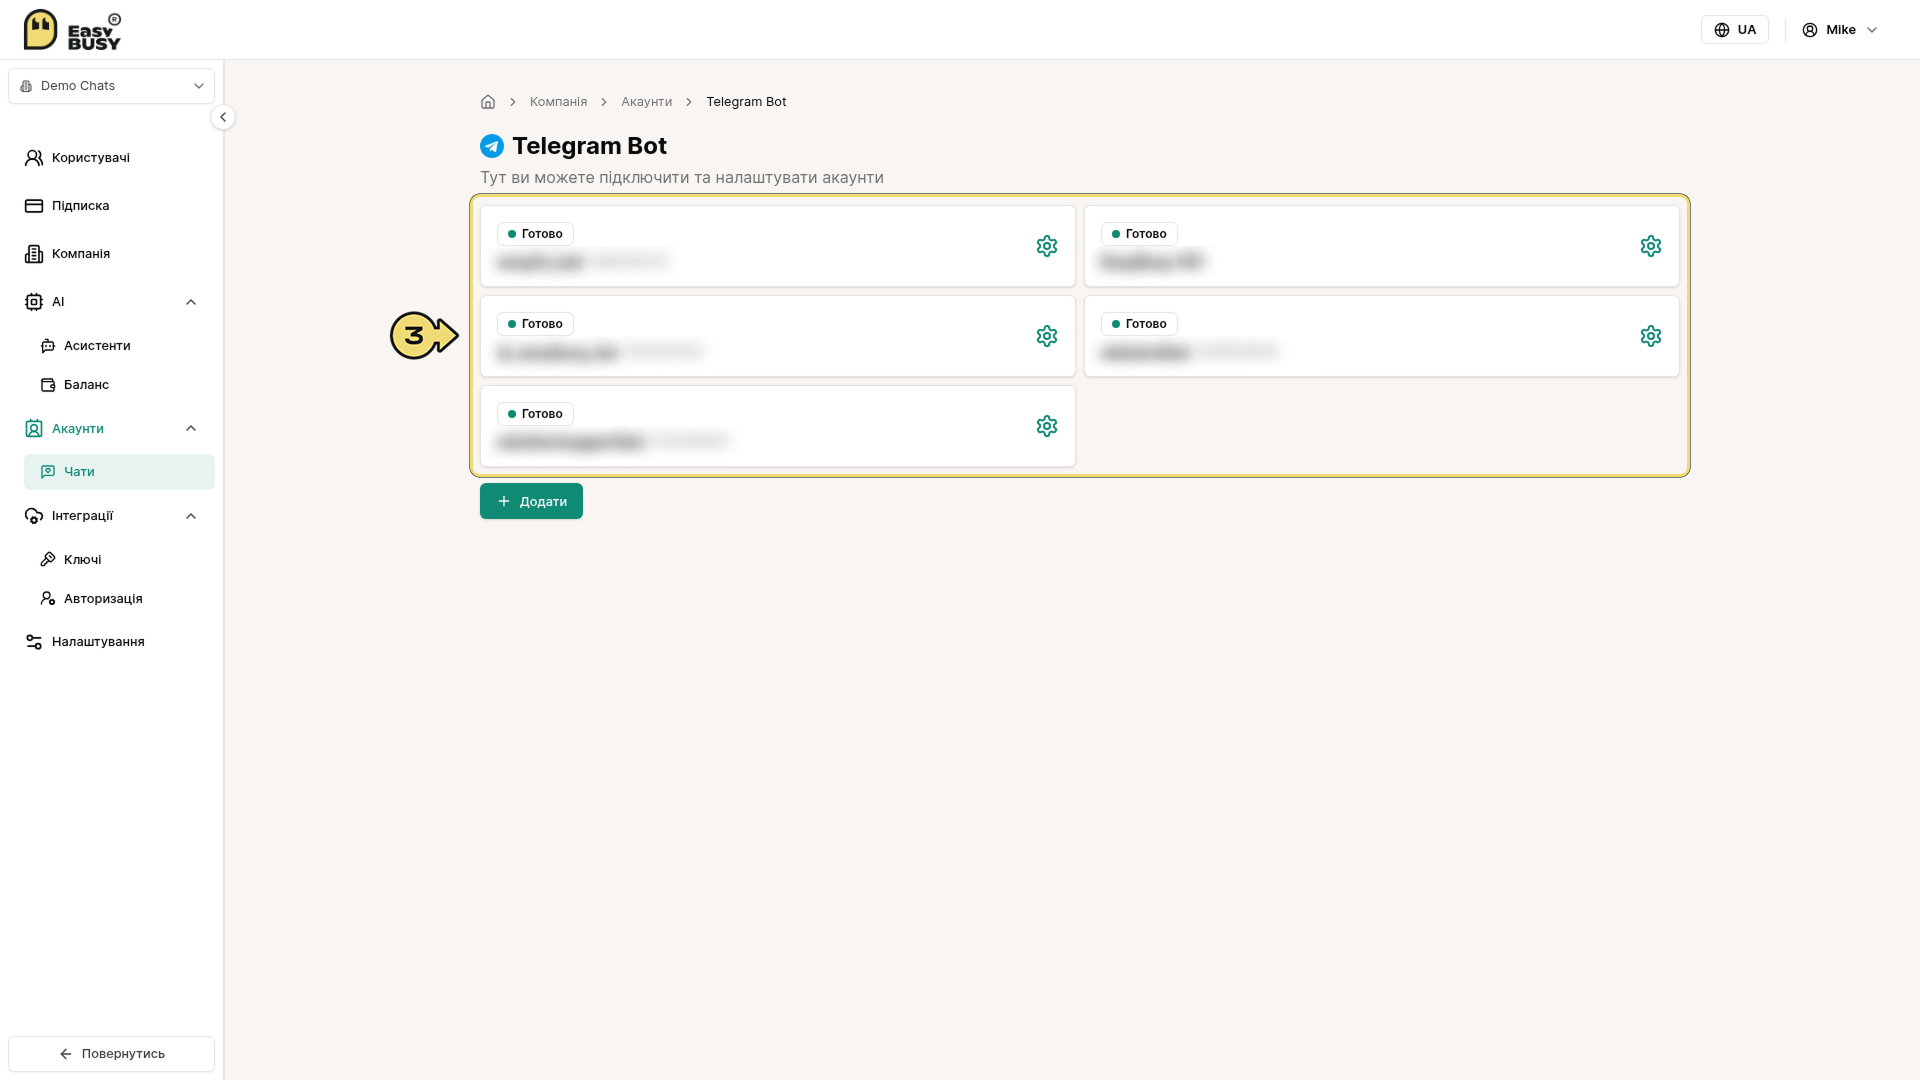
Task: Open the Компанія sidebar item
Action: click(111, 254)
